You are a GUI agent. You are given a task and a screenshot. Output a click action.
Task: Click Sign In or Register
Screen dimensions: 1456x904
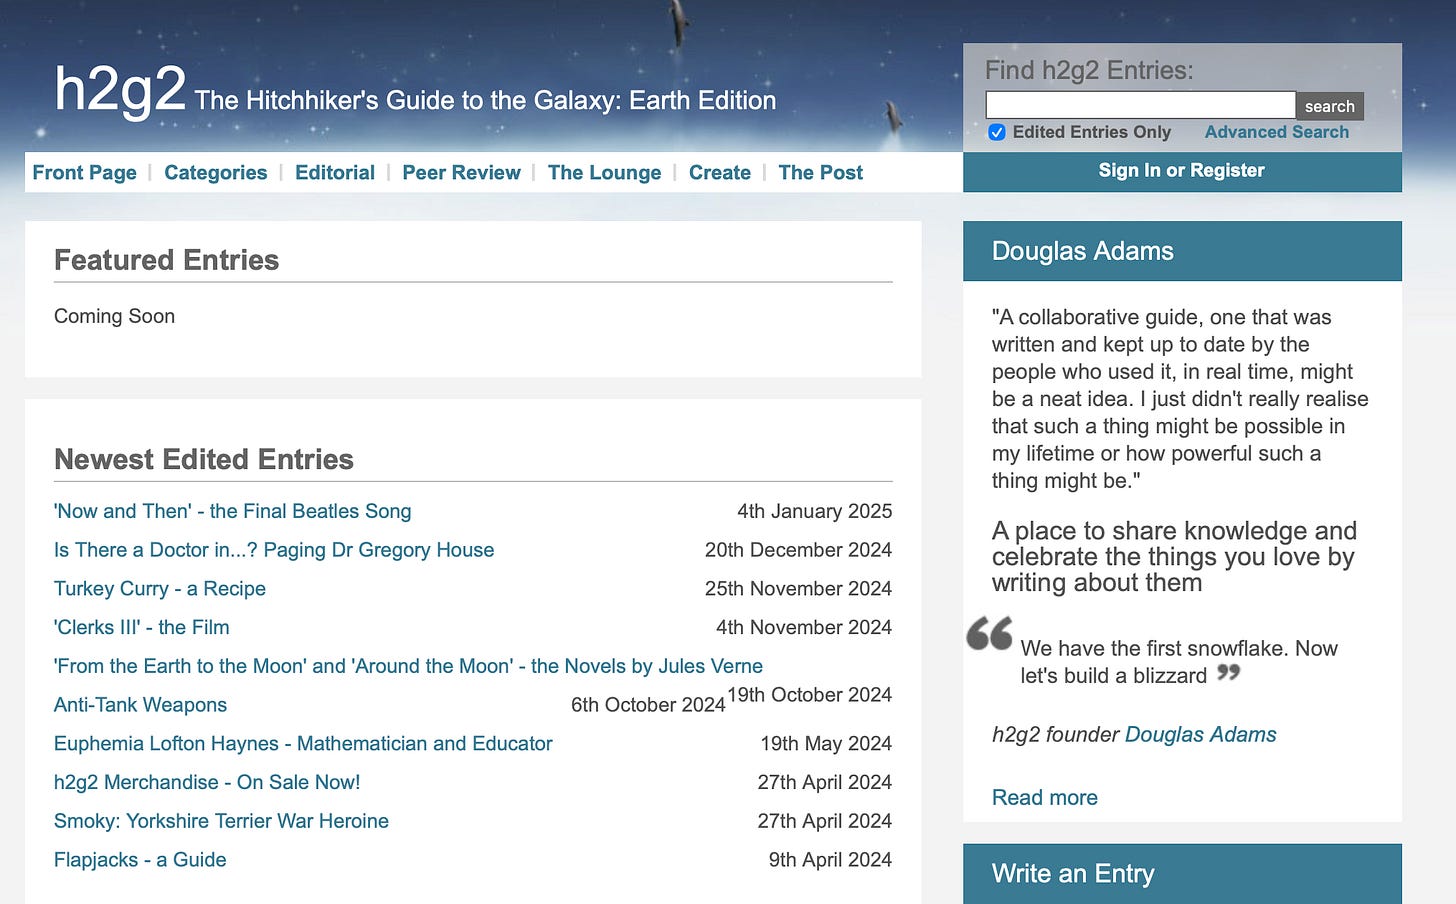1182,171
